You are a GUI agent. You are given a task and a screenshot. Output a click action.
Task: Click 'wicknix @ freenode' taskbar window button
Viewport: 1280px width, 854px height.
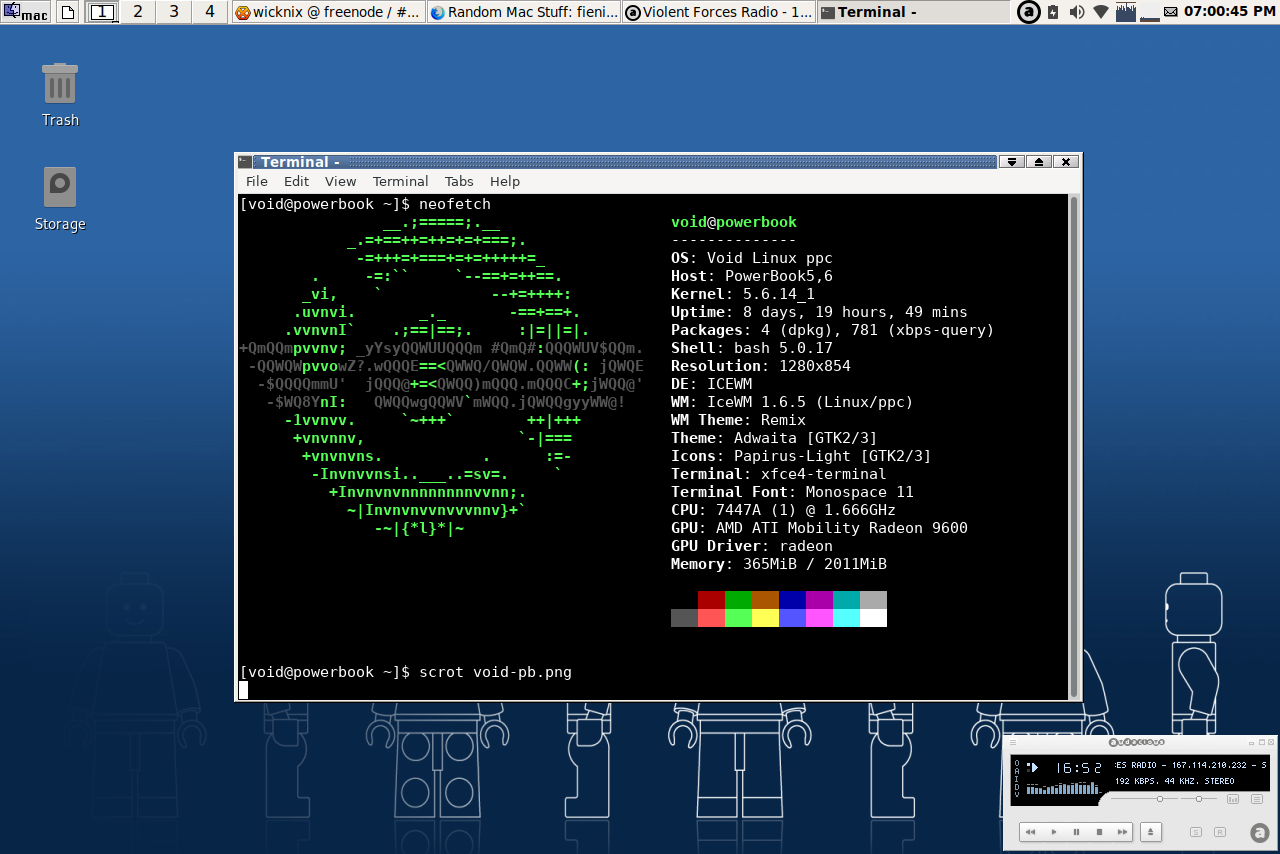point(328,12)
